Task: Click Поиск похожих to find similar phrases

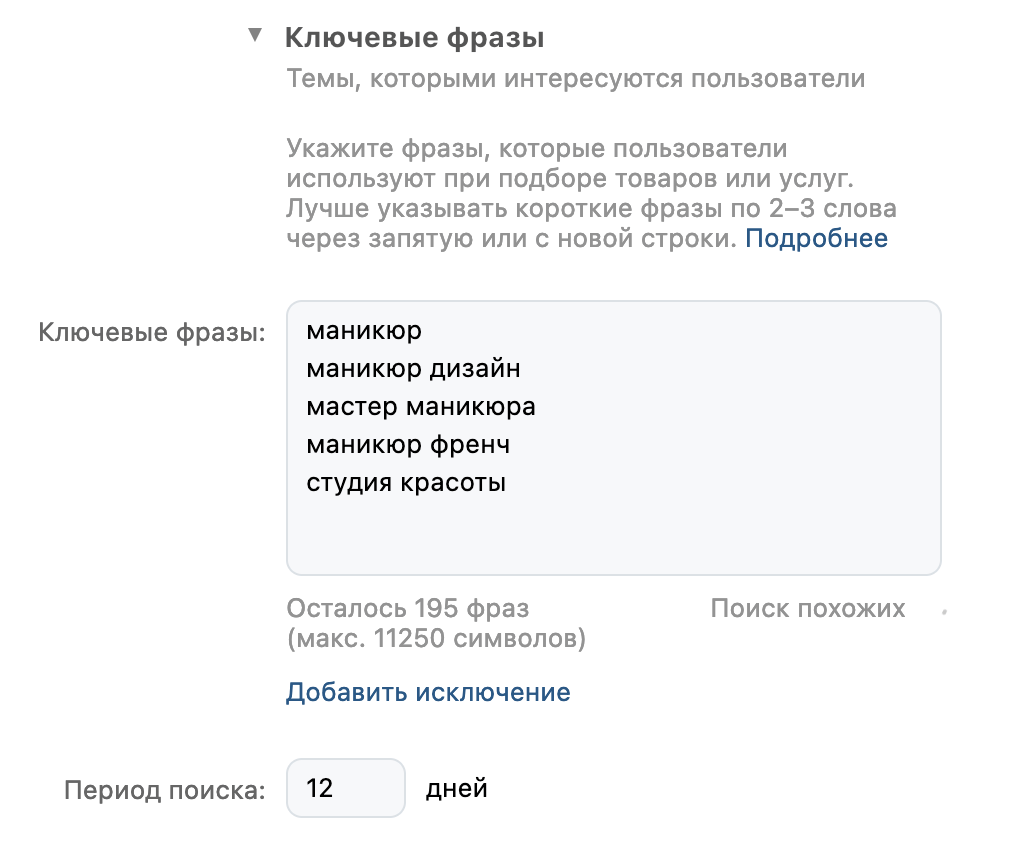Action: 808,608
